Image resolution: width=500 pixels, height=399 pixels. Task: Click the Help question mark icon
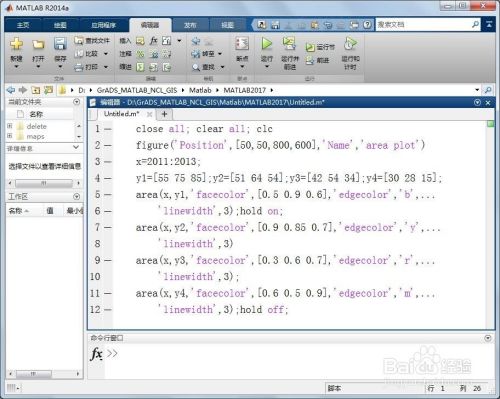(367, 25)
